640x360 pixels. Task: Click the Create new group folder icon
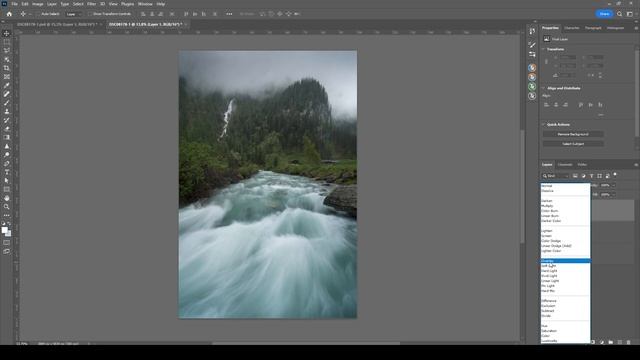pyautogui.click(x=611, y=342)
